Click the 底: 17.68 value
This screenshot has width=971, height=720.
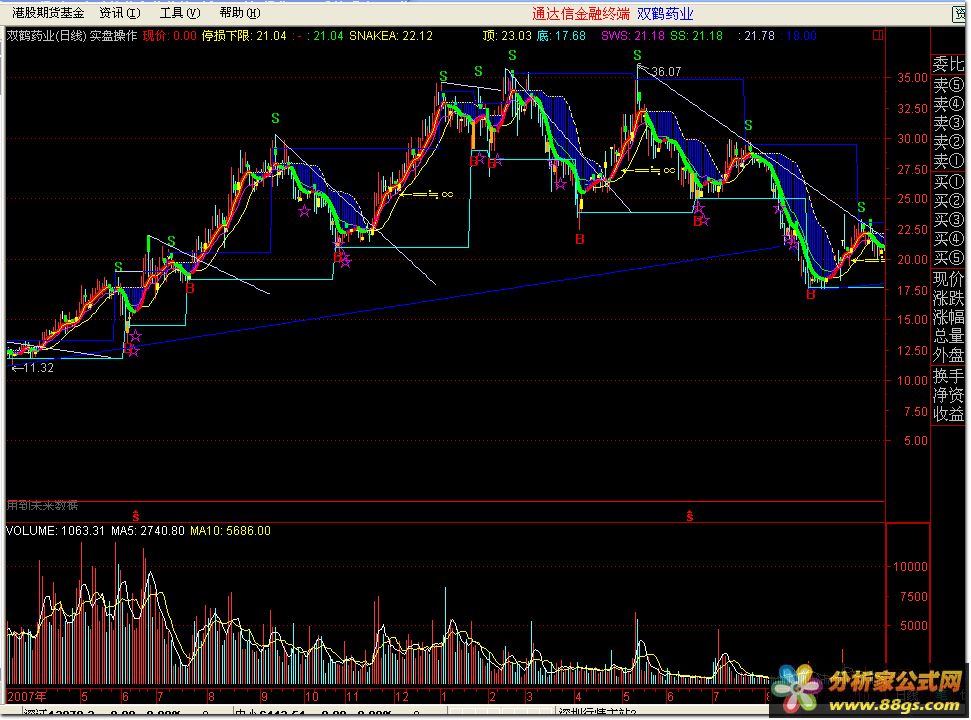(x=561, y=36)
